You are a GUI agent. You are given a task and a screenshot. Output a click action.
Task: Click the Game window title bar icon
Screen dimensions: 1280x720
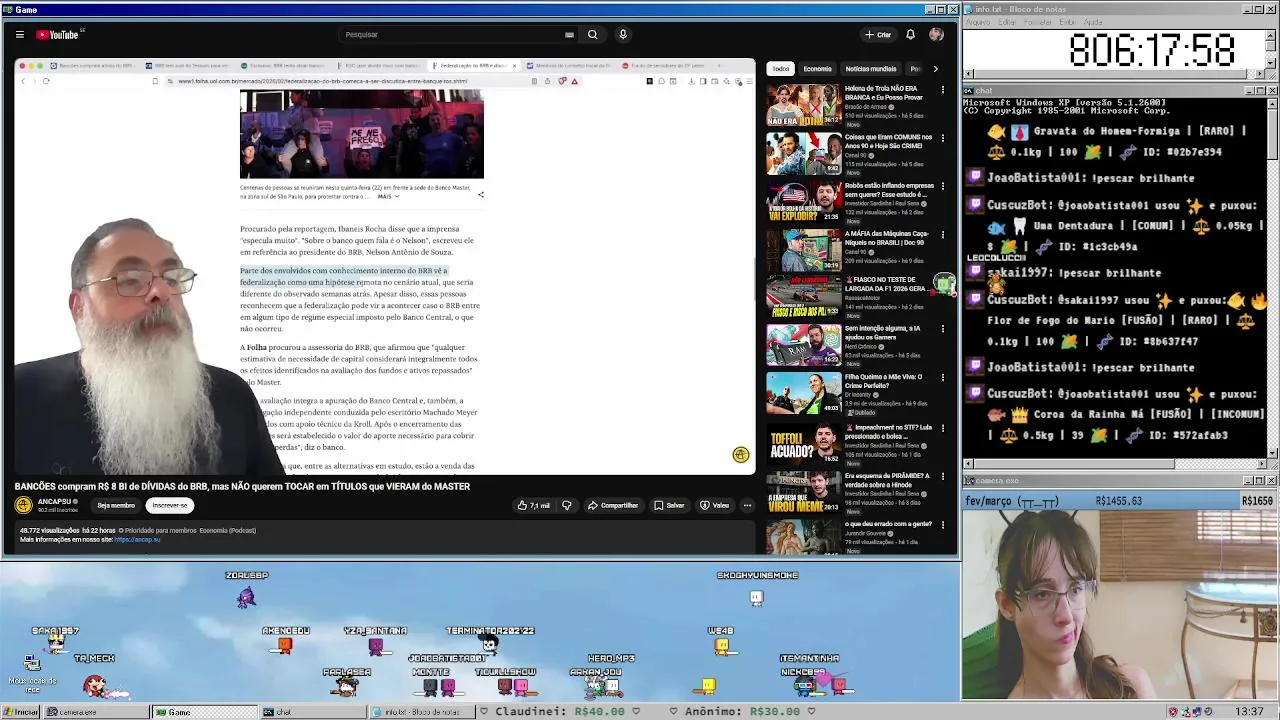pyautogui.click(x=7, y=10)
